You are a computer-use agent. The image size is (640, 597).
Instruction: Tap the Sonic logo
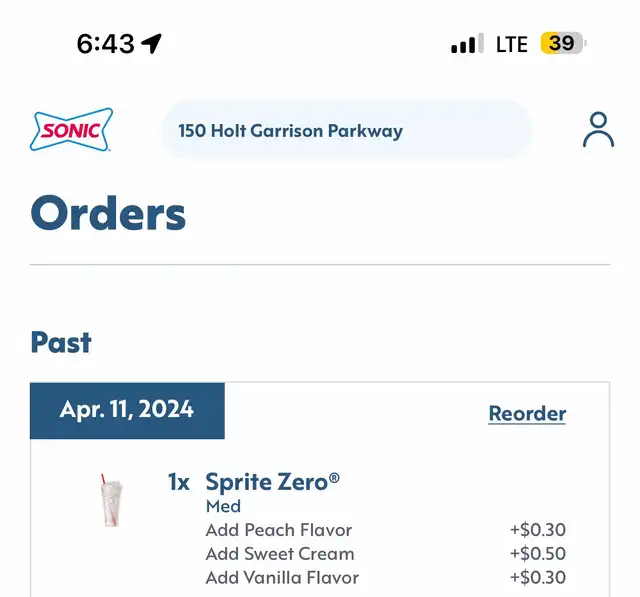tap(71, 129)
